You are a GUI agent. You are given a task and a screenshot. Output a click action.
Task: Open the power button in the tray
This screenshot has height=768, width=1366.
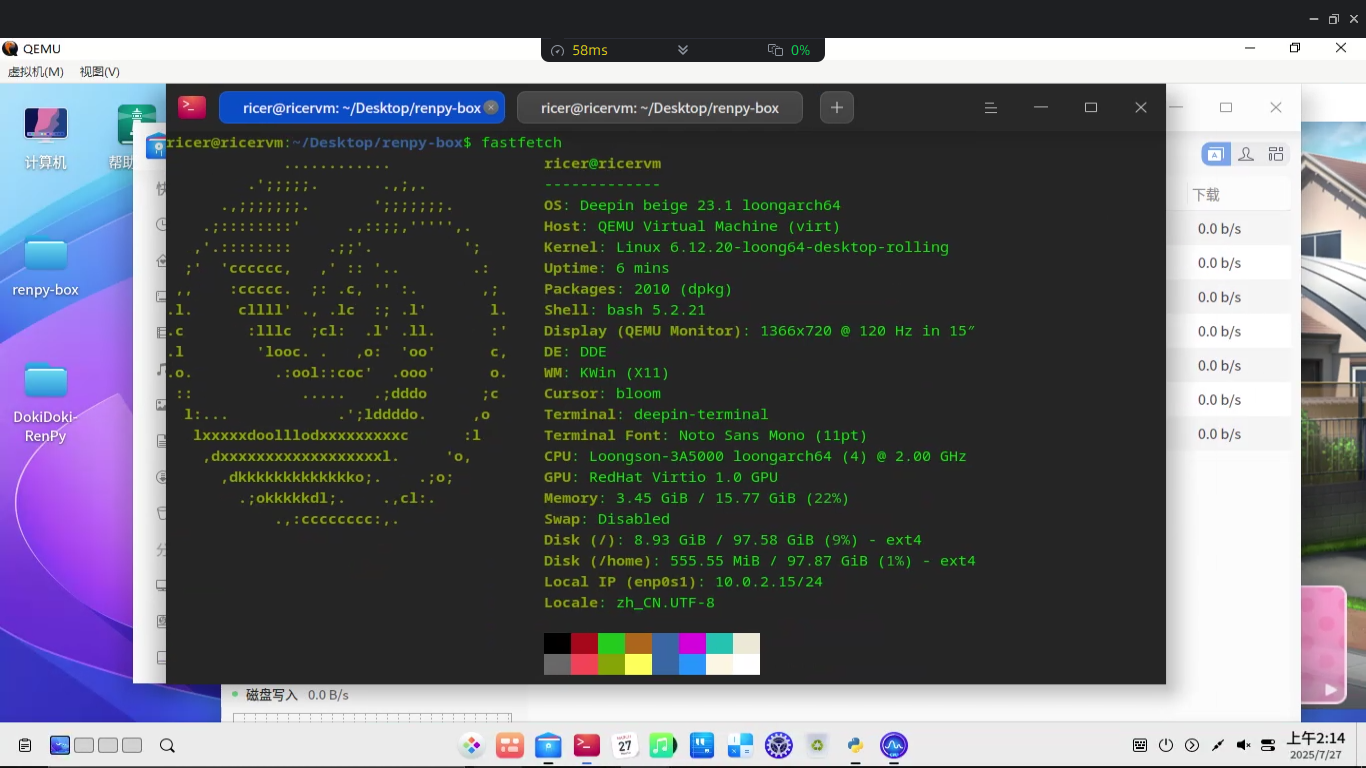[x=1166, y=745]
